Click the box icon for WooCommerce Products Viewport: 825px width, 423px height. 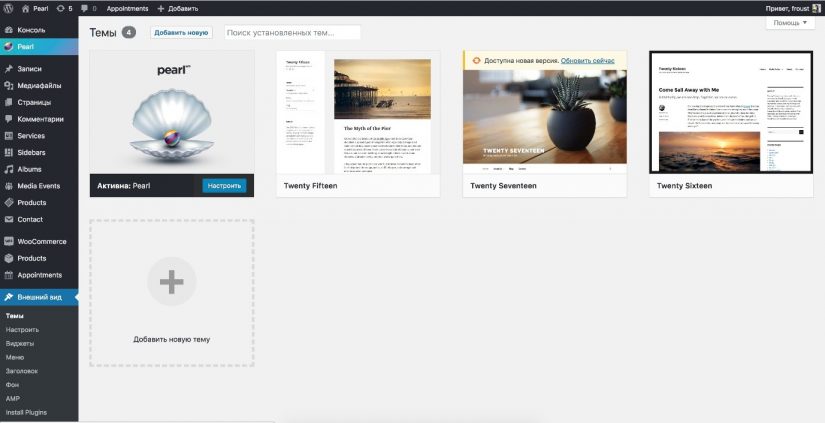pos(8,258)
